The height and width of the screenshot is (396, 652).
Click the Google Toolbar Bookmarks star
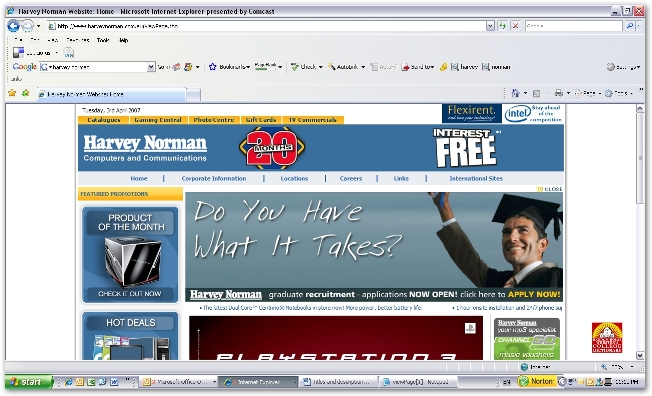(x=212, y=67)
